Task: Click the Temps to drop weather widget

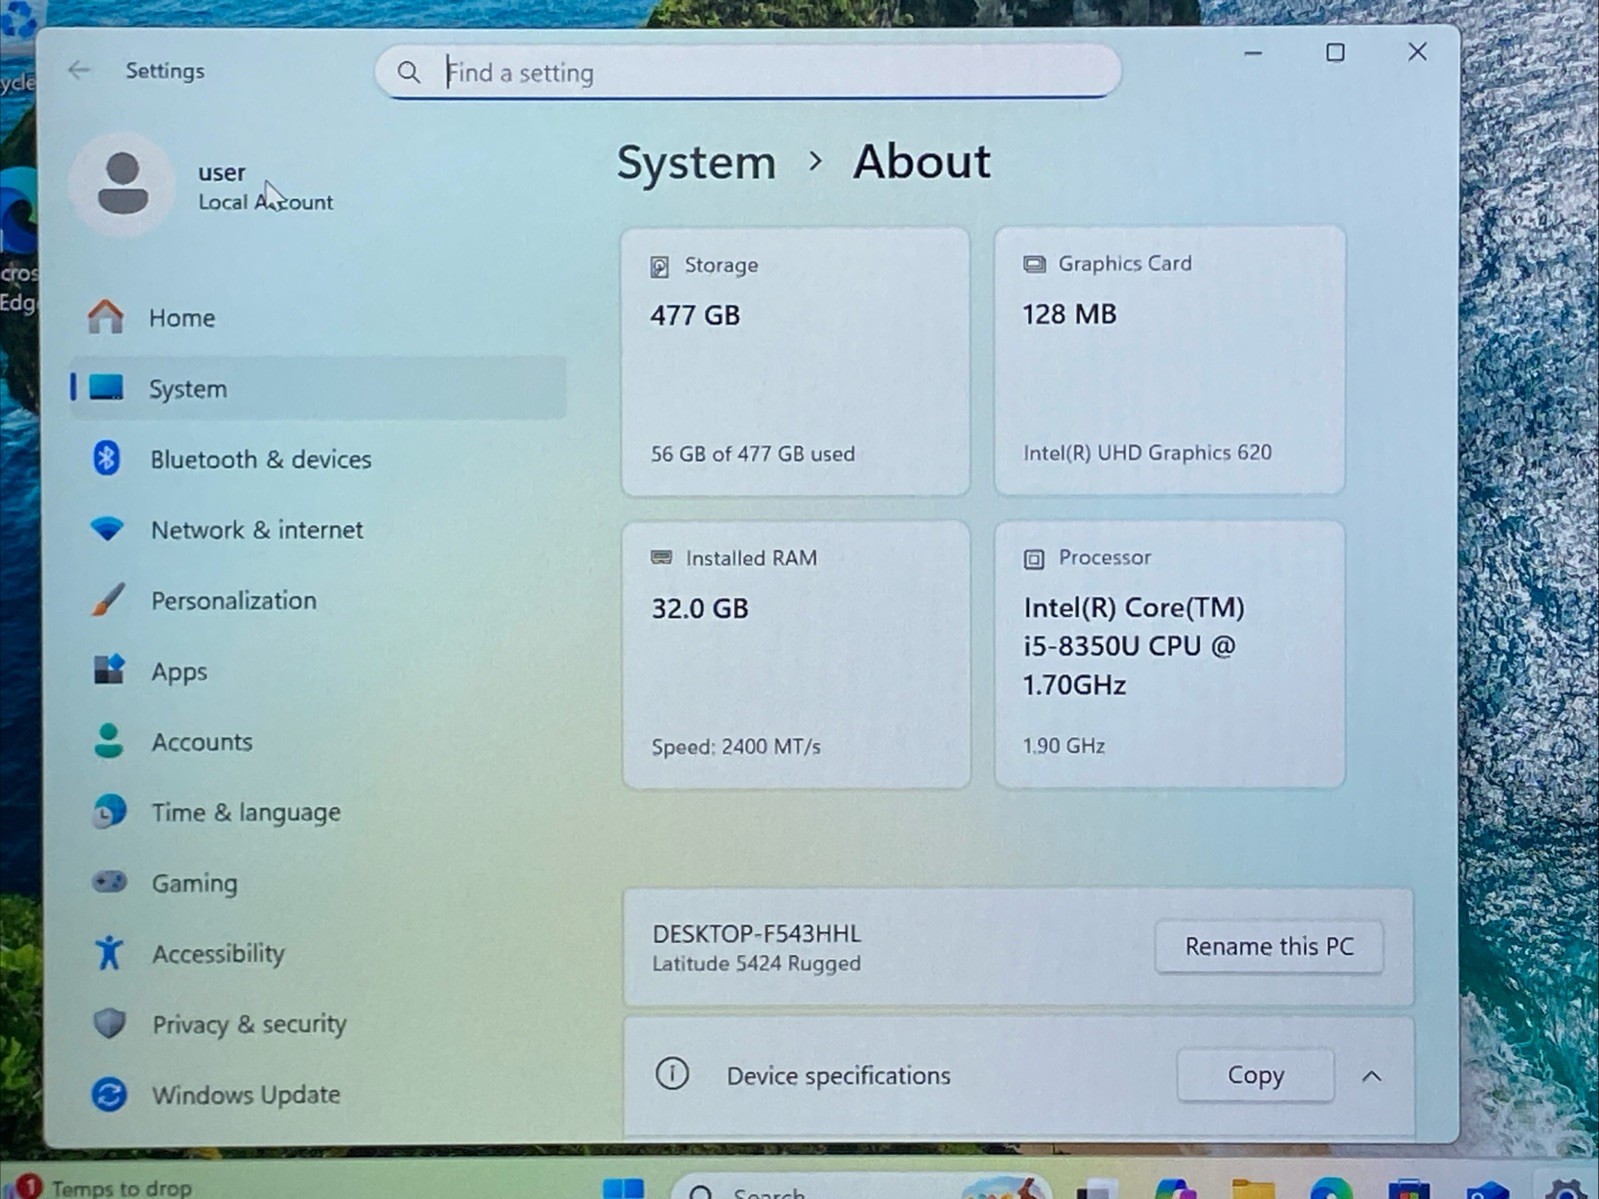Action: [x=107, y=1187]
